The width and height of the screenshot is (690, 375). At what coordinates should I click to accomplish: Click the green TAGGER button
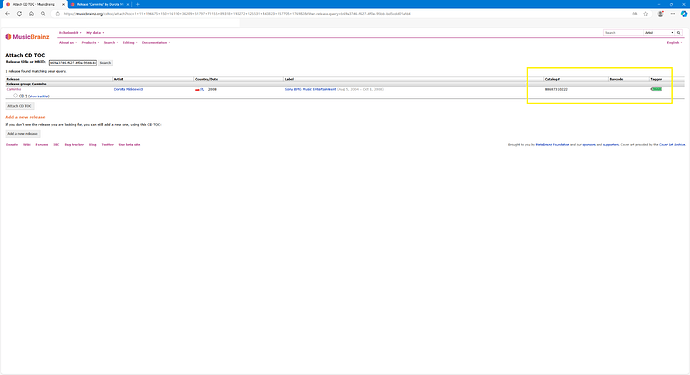(x=656, y=89)
